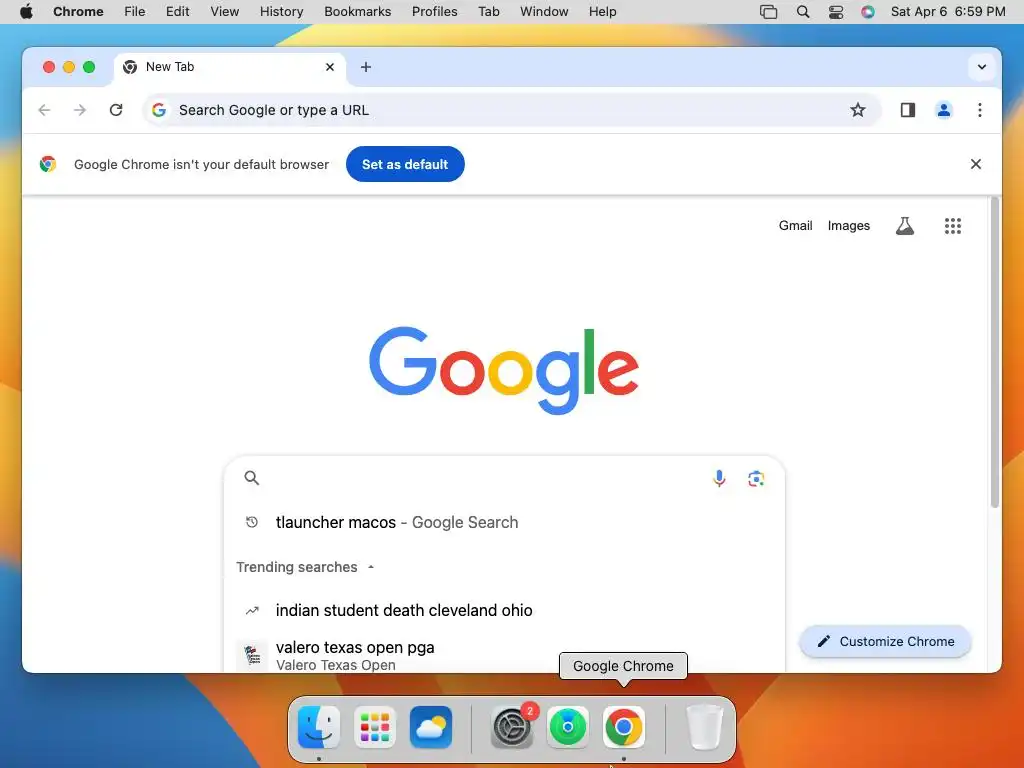Screen dimensions: 1024x768
Task: Select the New Tab tab
Action: point(230,67)
